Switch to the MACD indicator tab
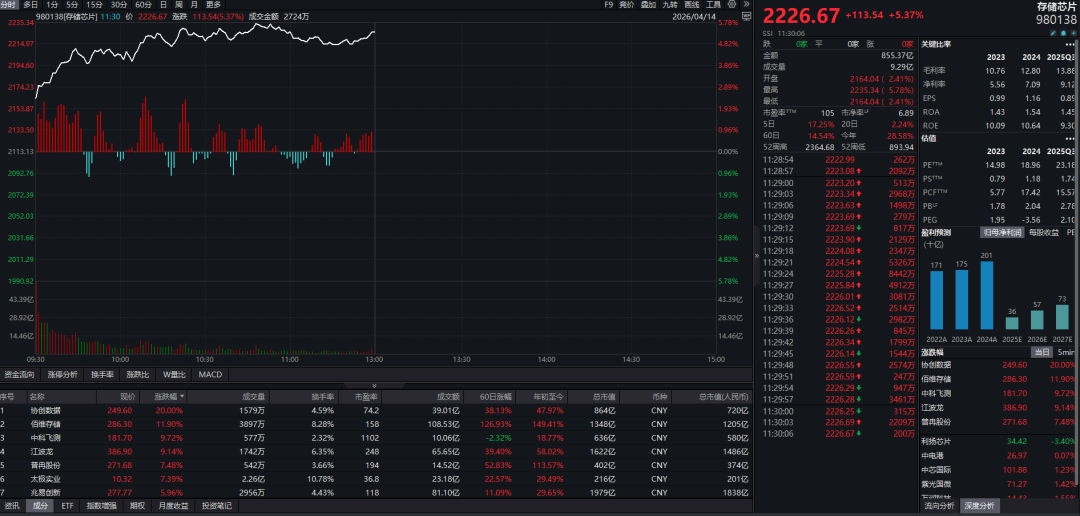Image resolution: width=1080 pixels, height=516 pixels. pyautogui.click(x=210, y=374)
